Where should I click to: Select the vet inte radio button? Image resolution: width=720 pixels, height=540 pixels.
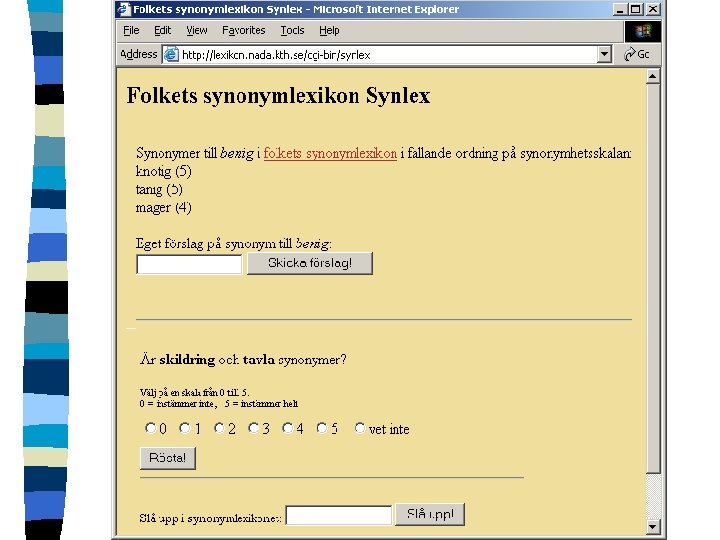[x=360, y=428]
